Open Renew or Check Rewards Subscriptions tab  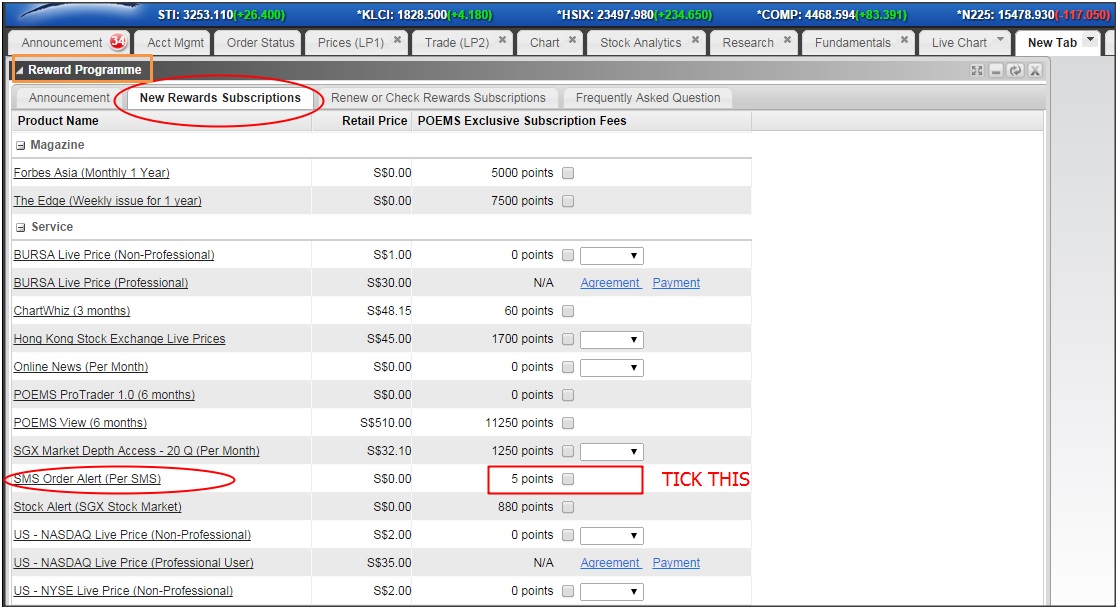(x=438, y=98)
